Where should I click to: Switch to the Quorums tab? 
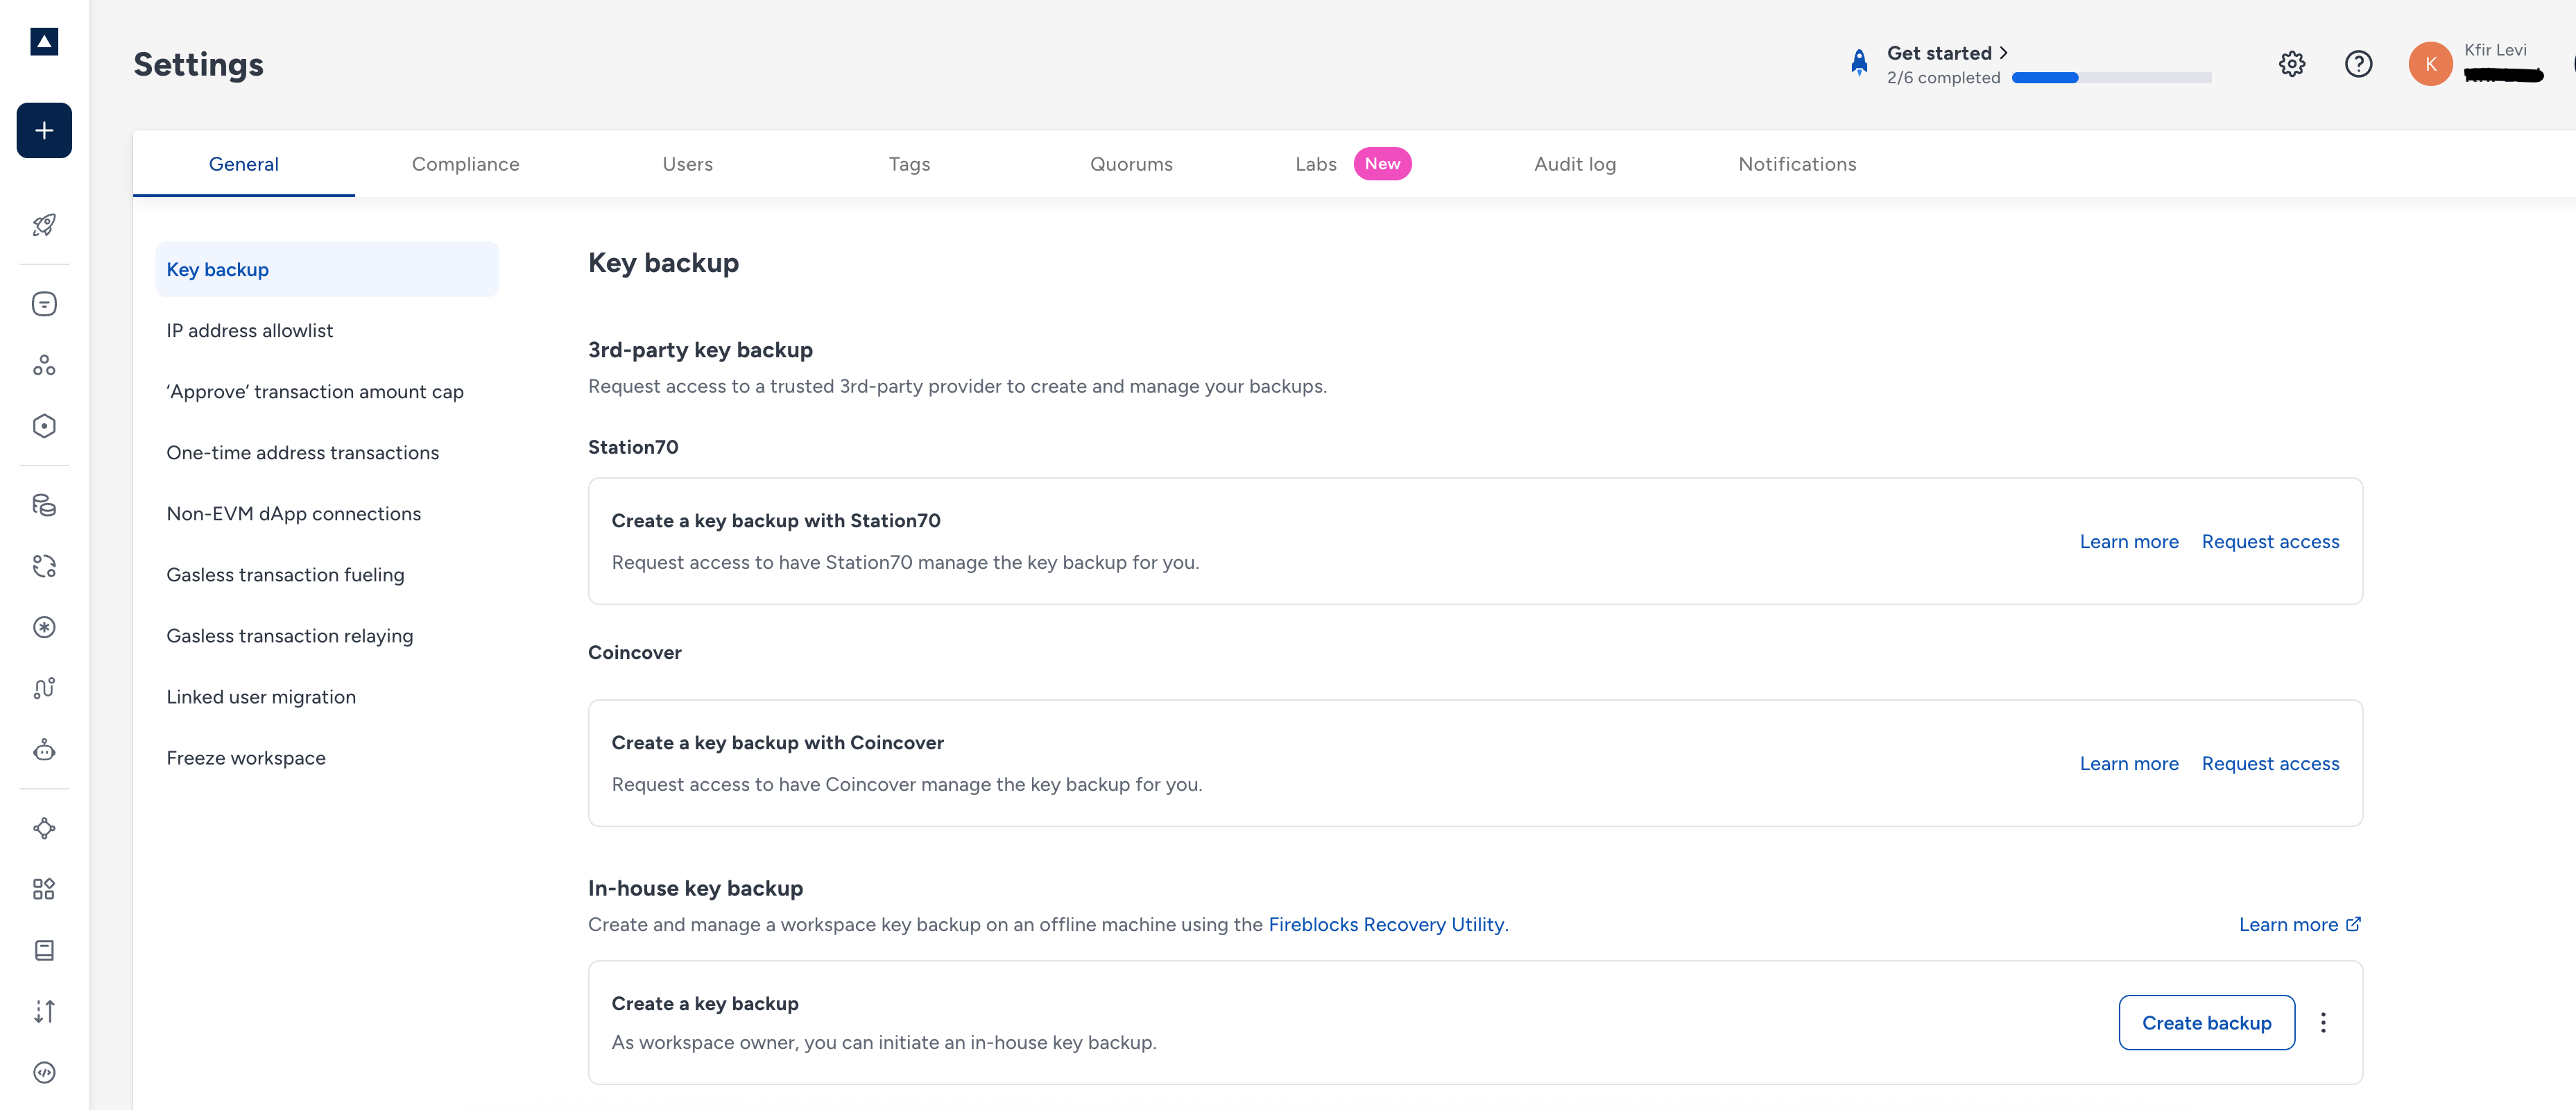click(x=1131, y=164)
